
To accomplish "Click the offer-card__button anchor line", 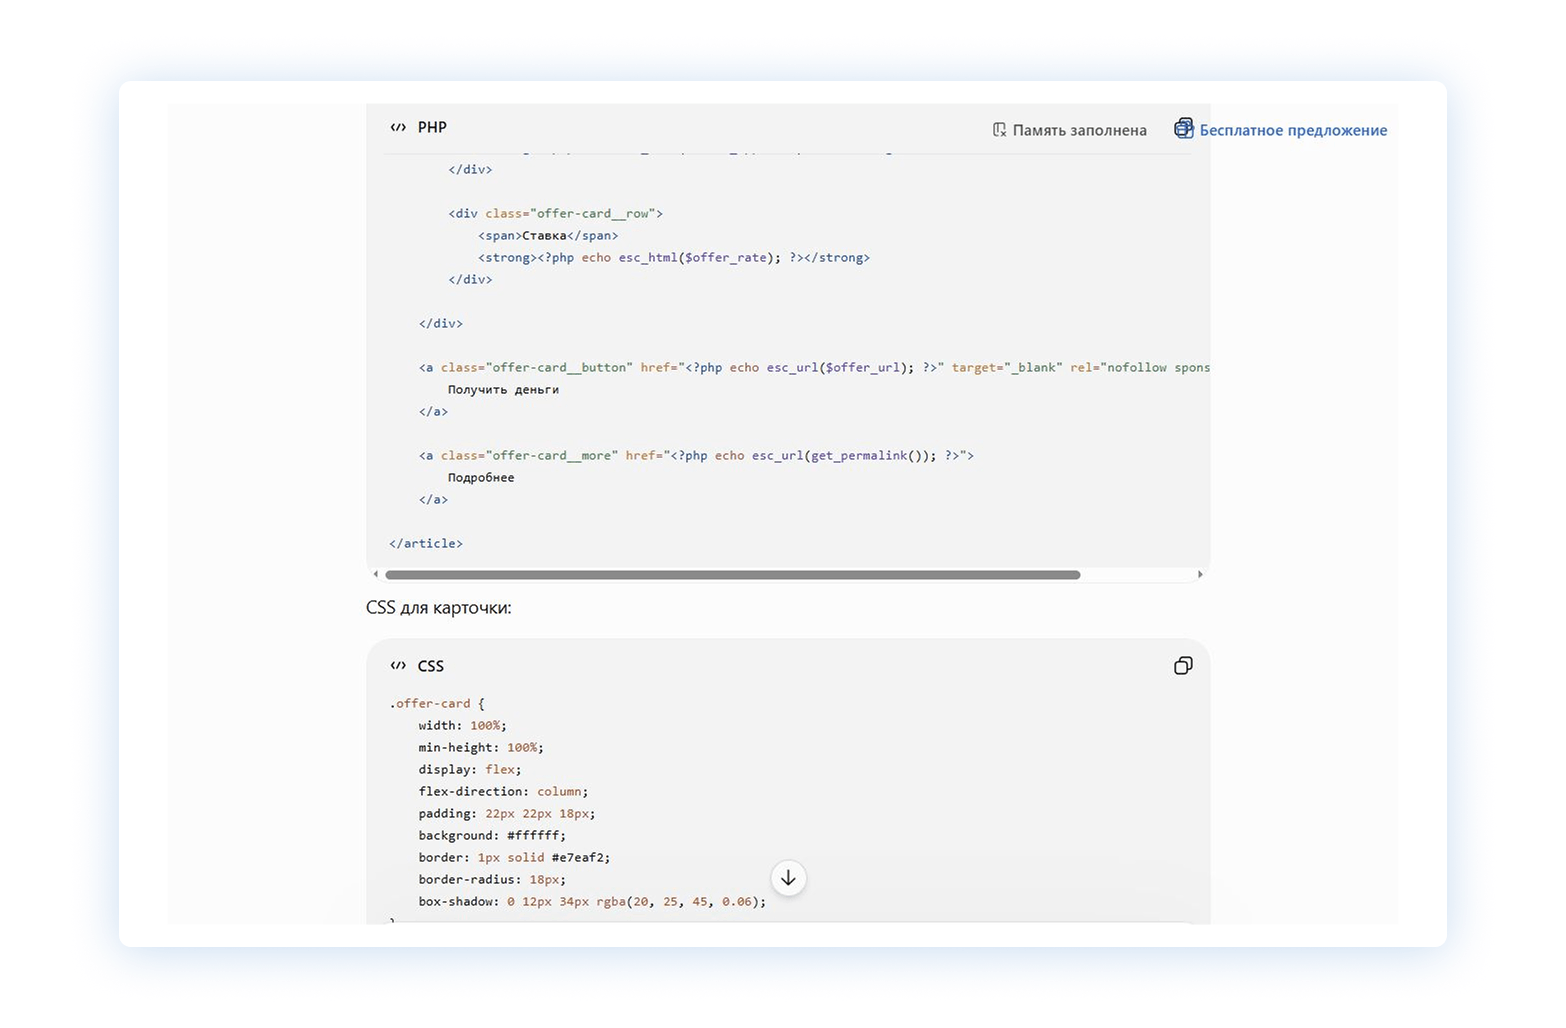I will pos(814,367).
